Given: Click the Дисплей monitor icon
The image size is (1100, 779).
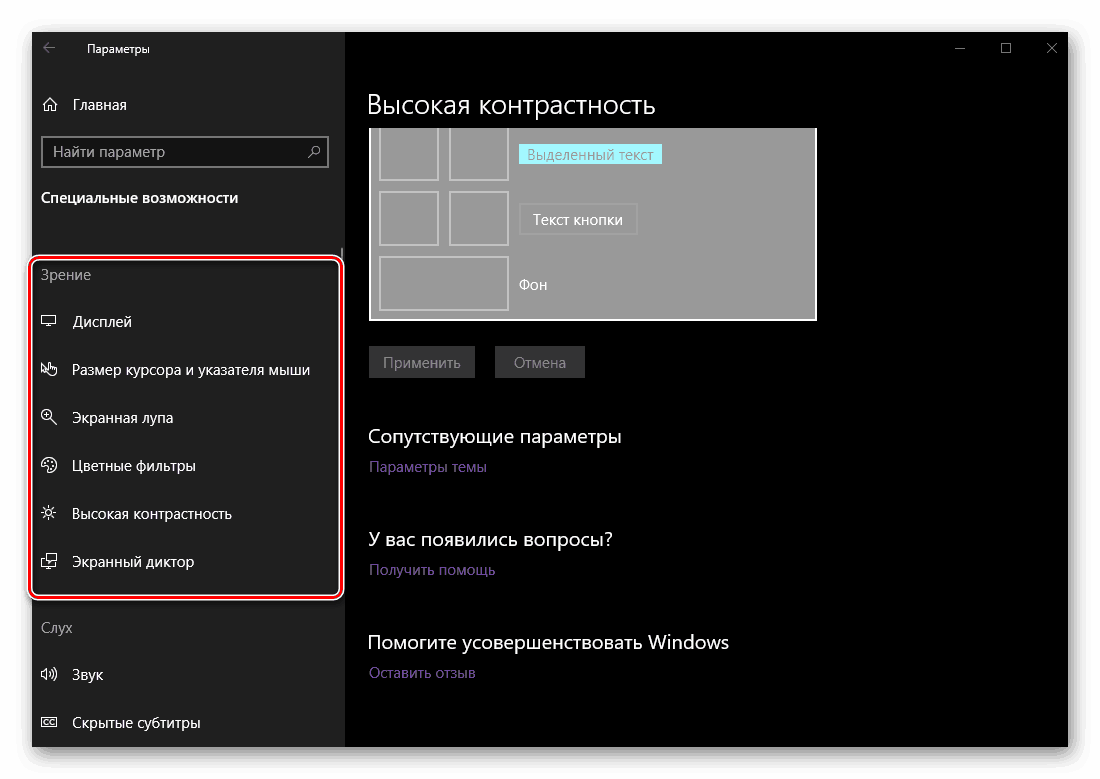Looking at the screenshot, I should point(48,321).
